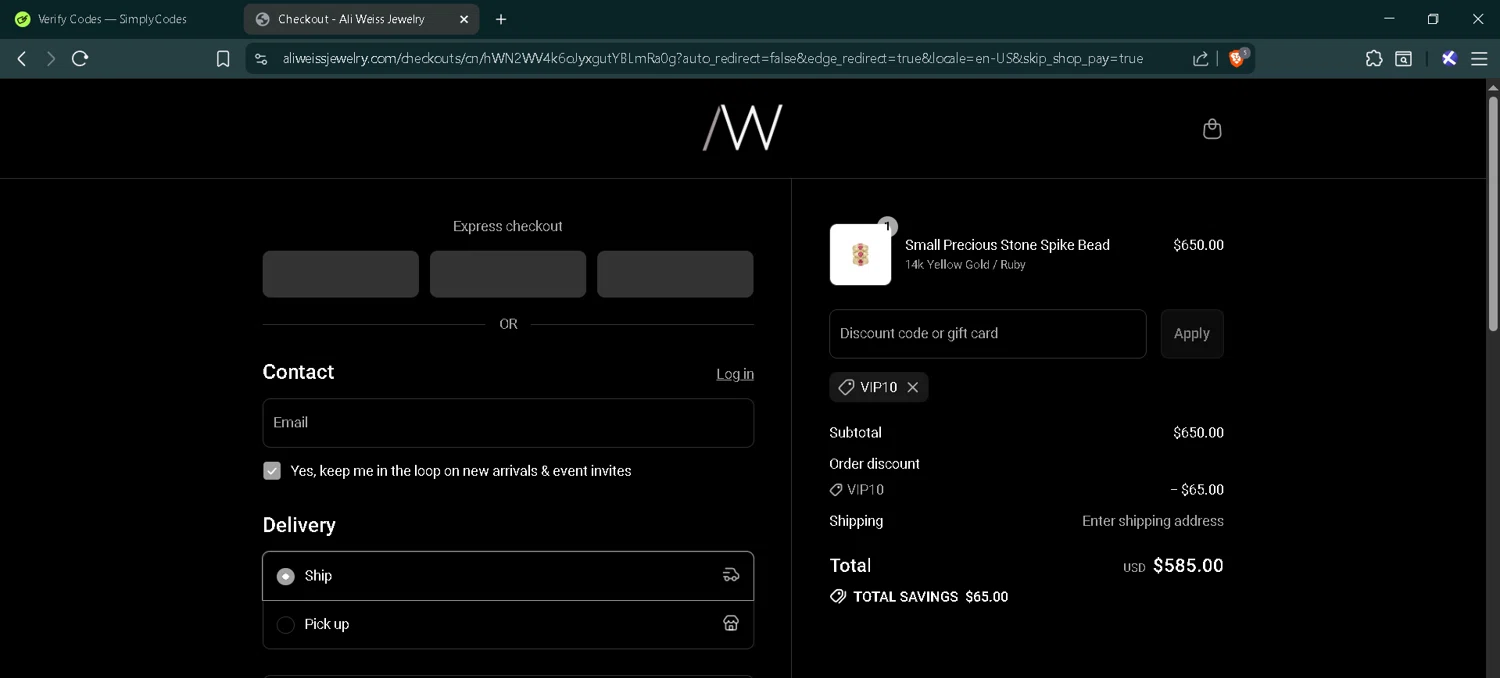Screen dimensions: 1500x678
Task: Click the middle express checkout button
Action: (x=508, y=274)
